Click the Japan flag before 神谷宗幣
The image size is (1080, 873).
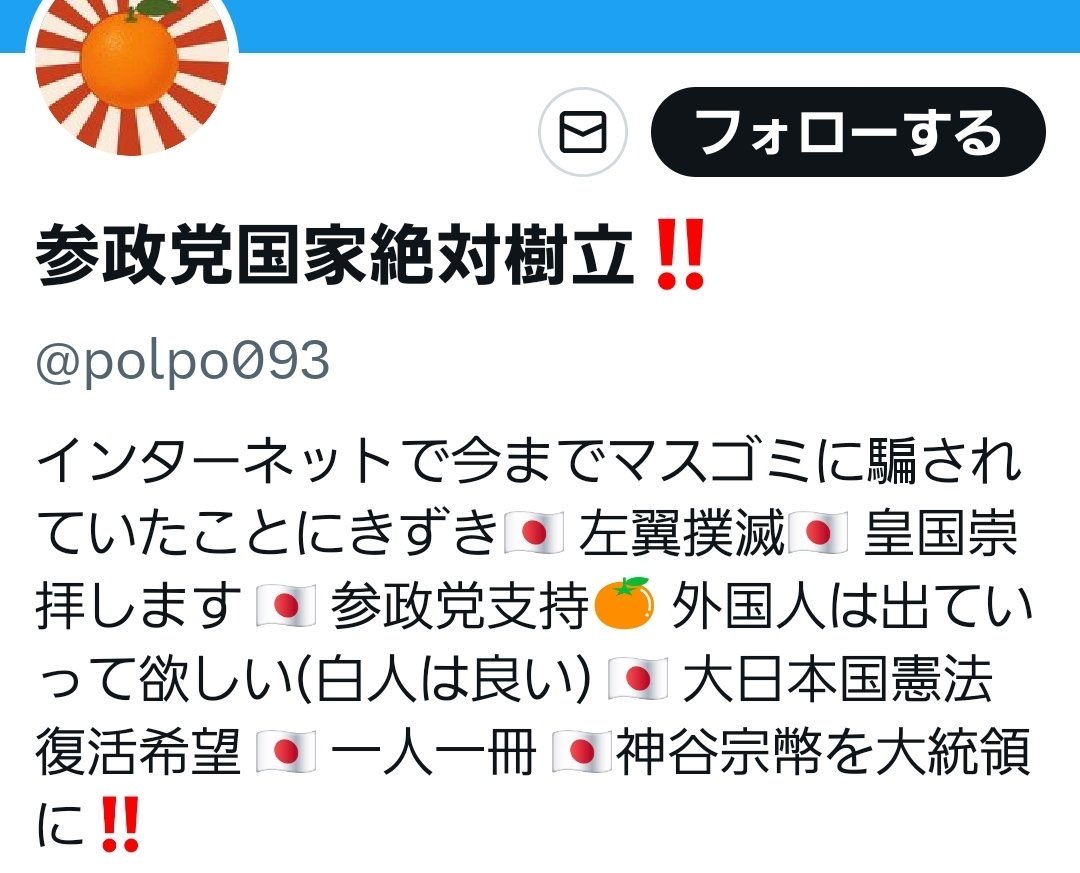click(582, 752)
